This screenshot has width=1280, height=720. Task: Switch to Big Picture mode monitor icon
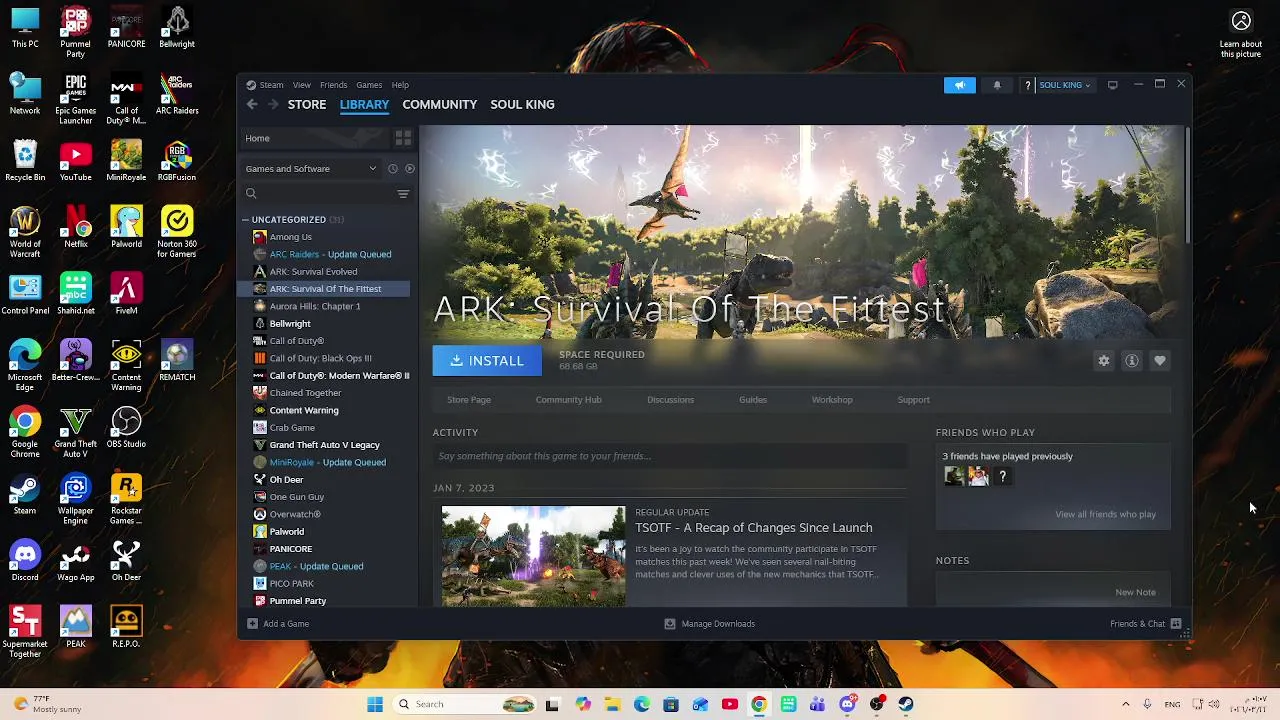pos(1112,85)
